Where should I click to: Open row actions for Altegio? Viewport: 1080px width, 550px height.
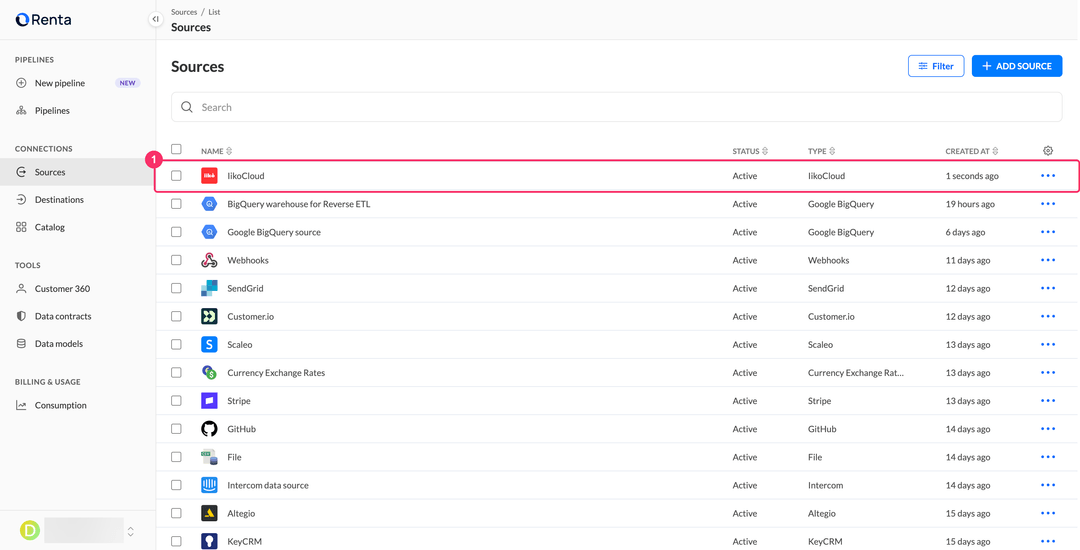point(1048,514)
